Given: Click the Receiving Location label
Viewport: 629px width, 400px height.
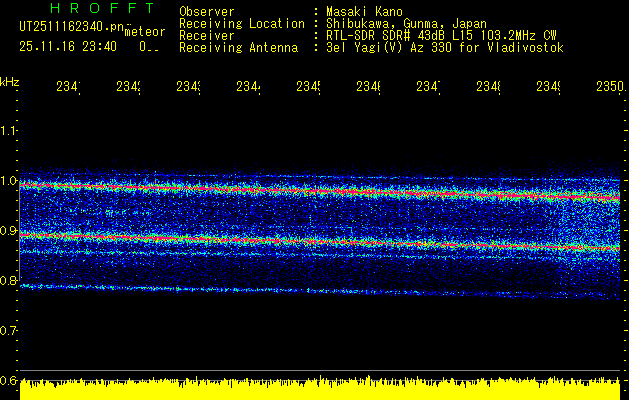Looking at the screenshot, I should tap(242, 24).
